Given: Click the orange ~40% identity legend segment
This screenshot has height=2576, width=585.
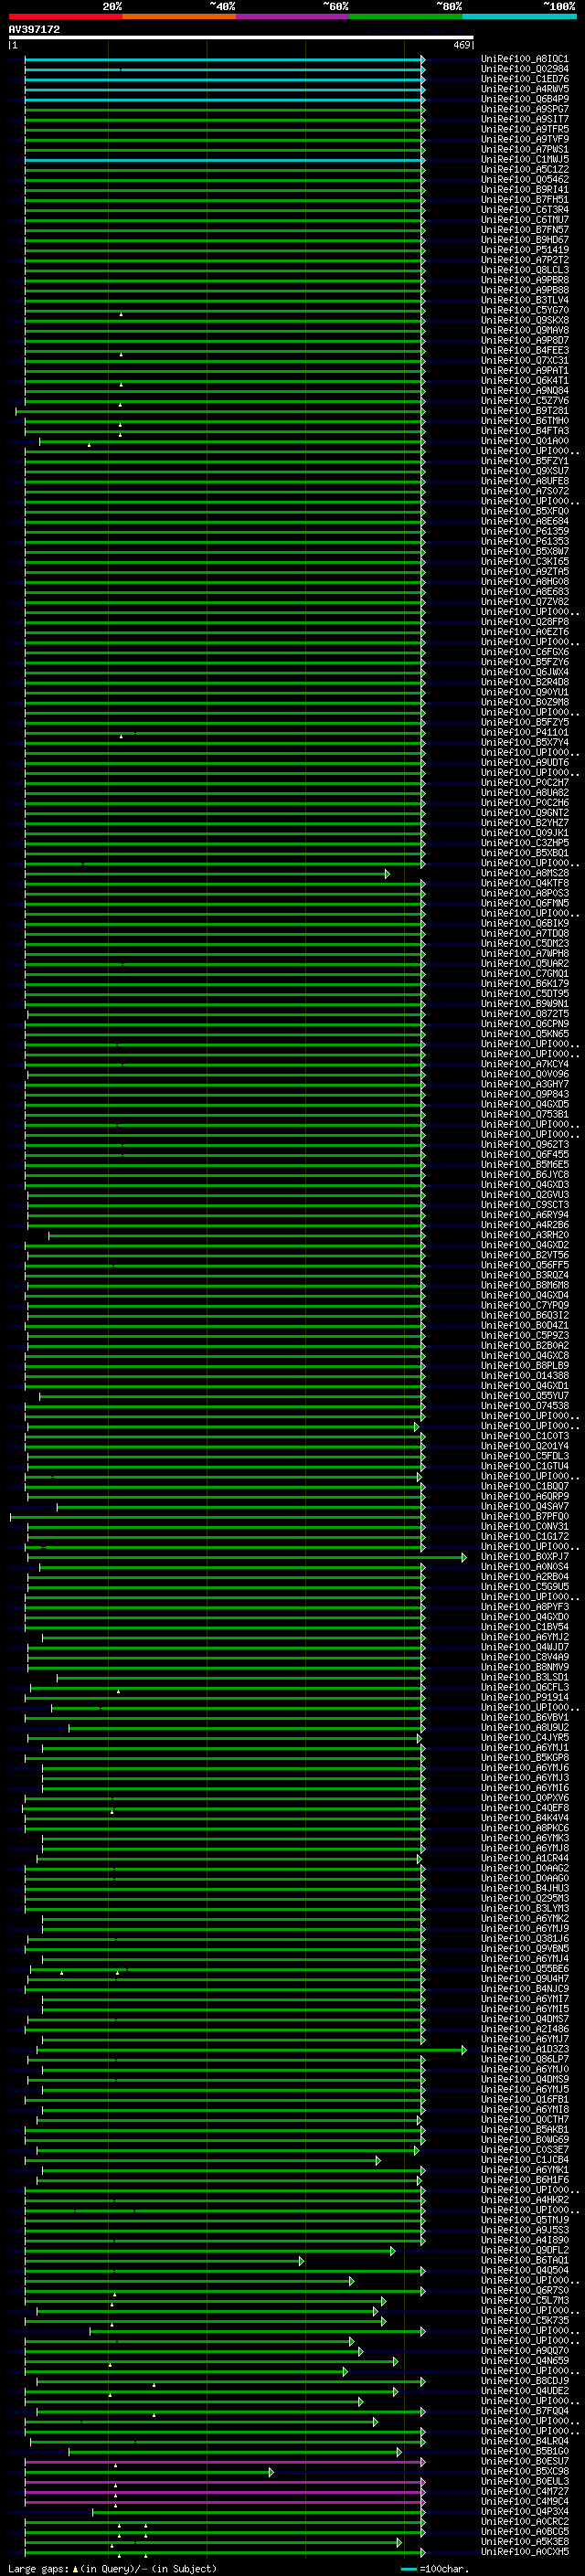Looking at the screenshot, I should [179, 16].
